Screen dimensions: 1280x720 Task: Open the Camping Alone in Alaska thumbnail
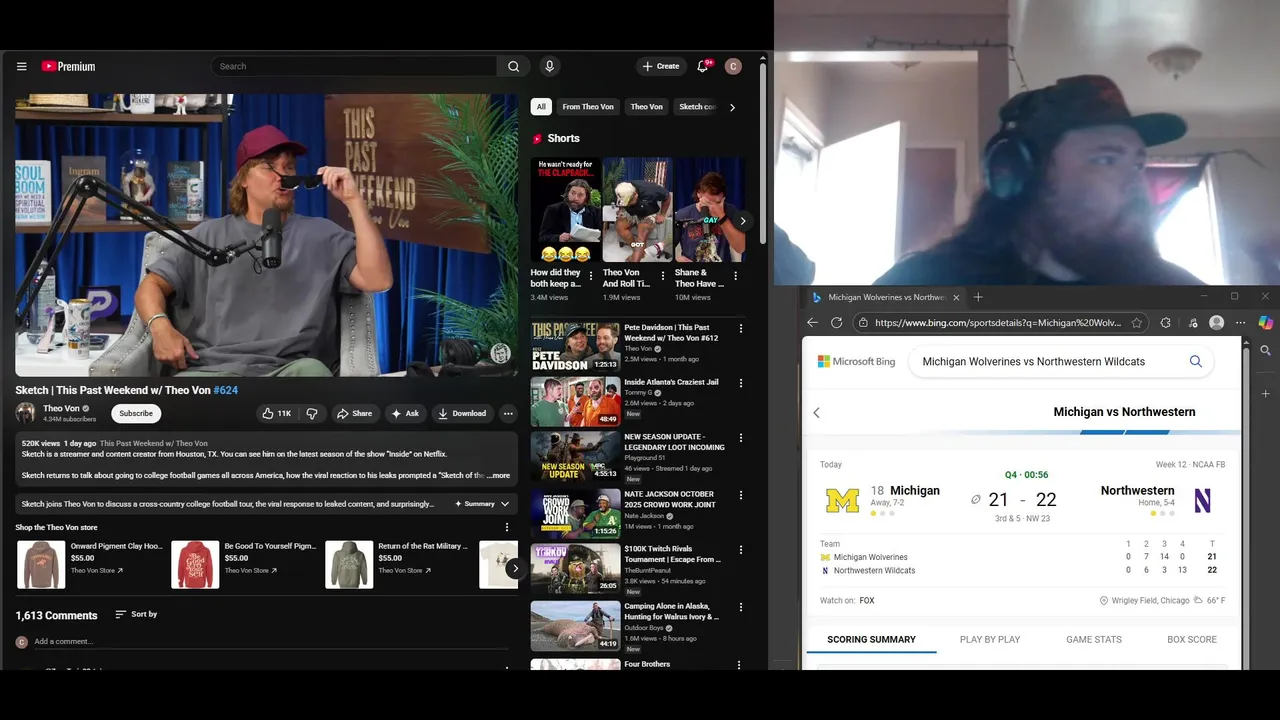click(x=575, y=625)
